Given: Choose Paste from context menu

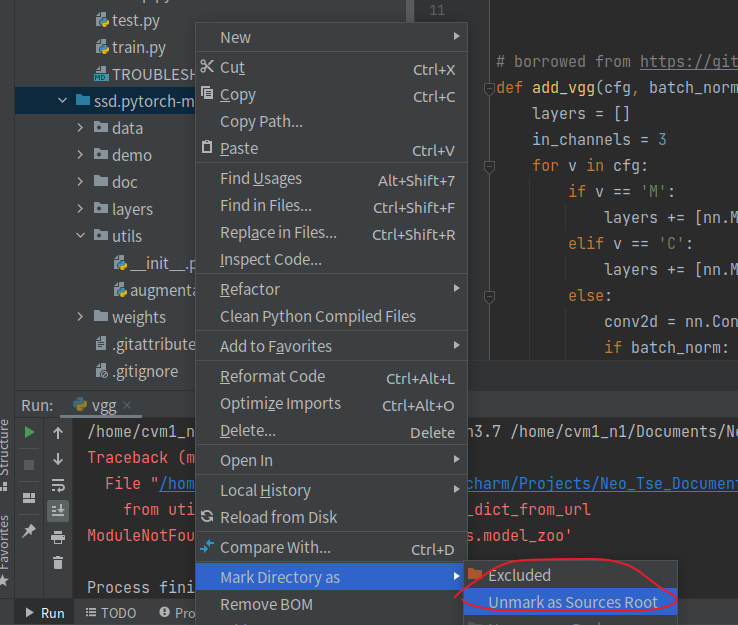Looking at the screenshot, I should click(331, 148).
